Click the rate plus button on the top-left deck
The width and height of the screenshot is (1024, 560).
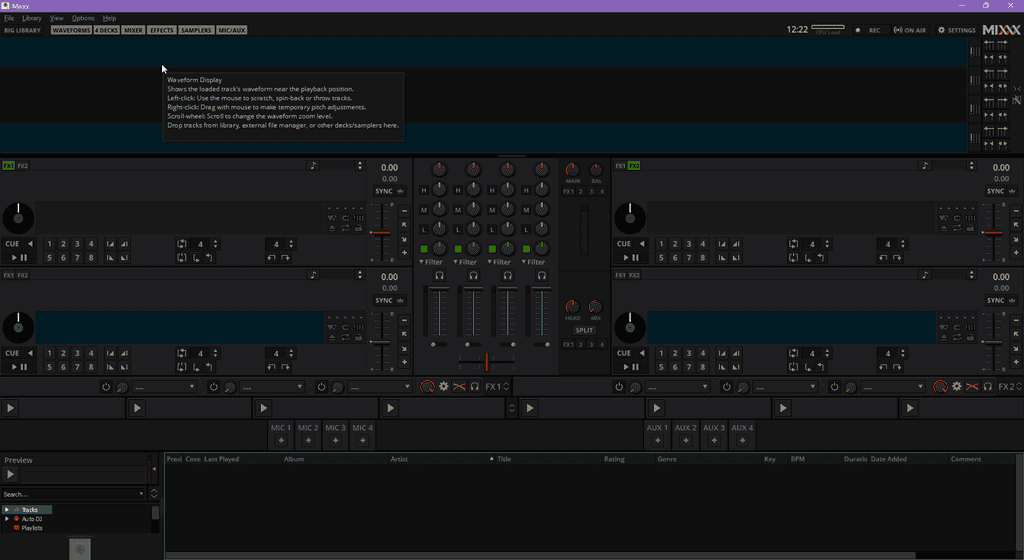click(404, 253)
